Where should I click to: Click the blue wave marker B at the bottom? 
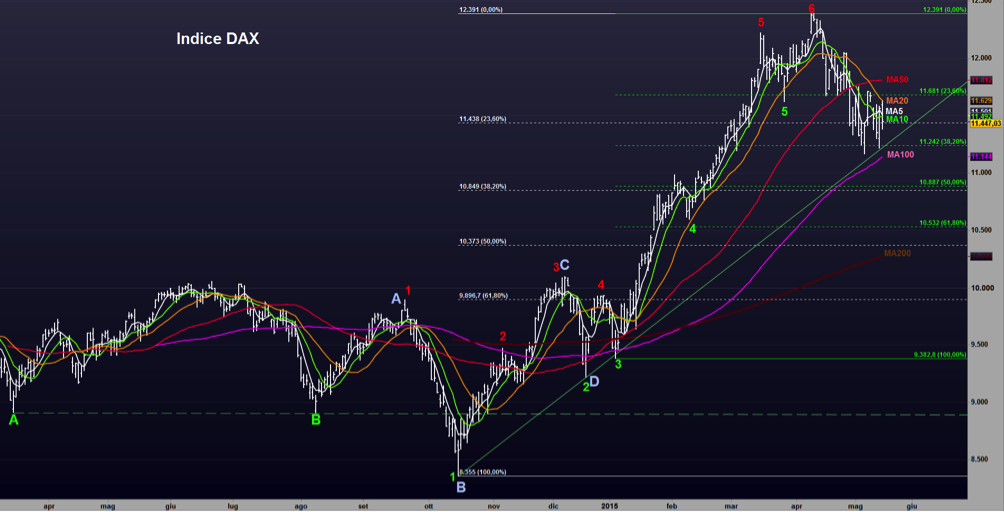[461, 488]
